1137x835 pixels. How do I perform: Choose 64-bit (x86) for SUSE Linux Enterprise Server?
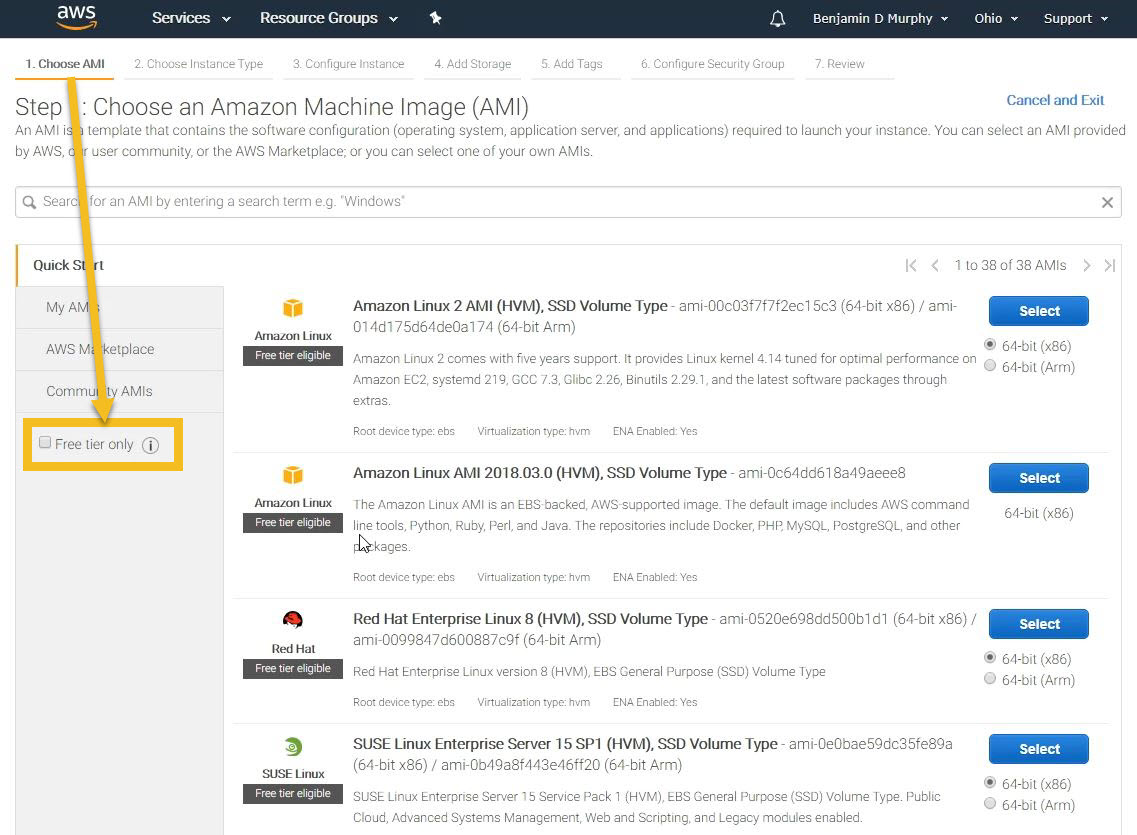tap(990, 782)
